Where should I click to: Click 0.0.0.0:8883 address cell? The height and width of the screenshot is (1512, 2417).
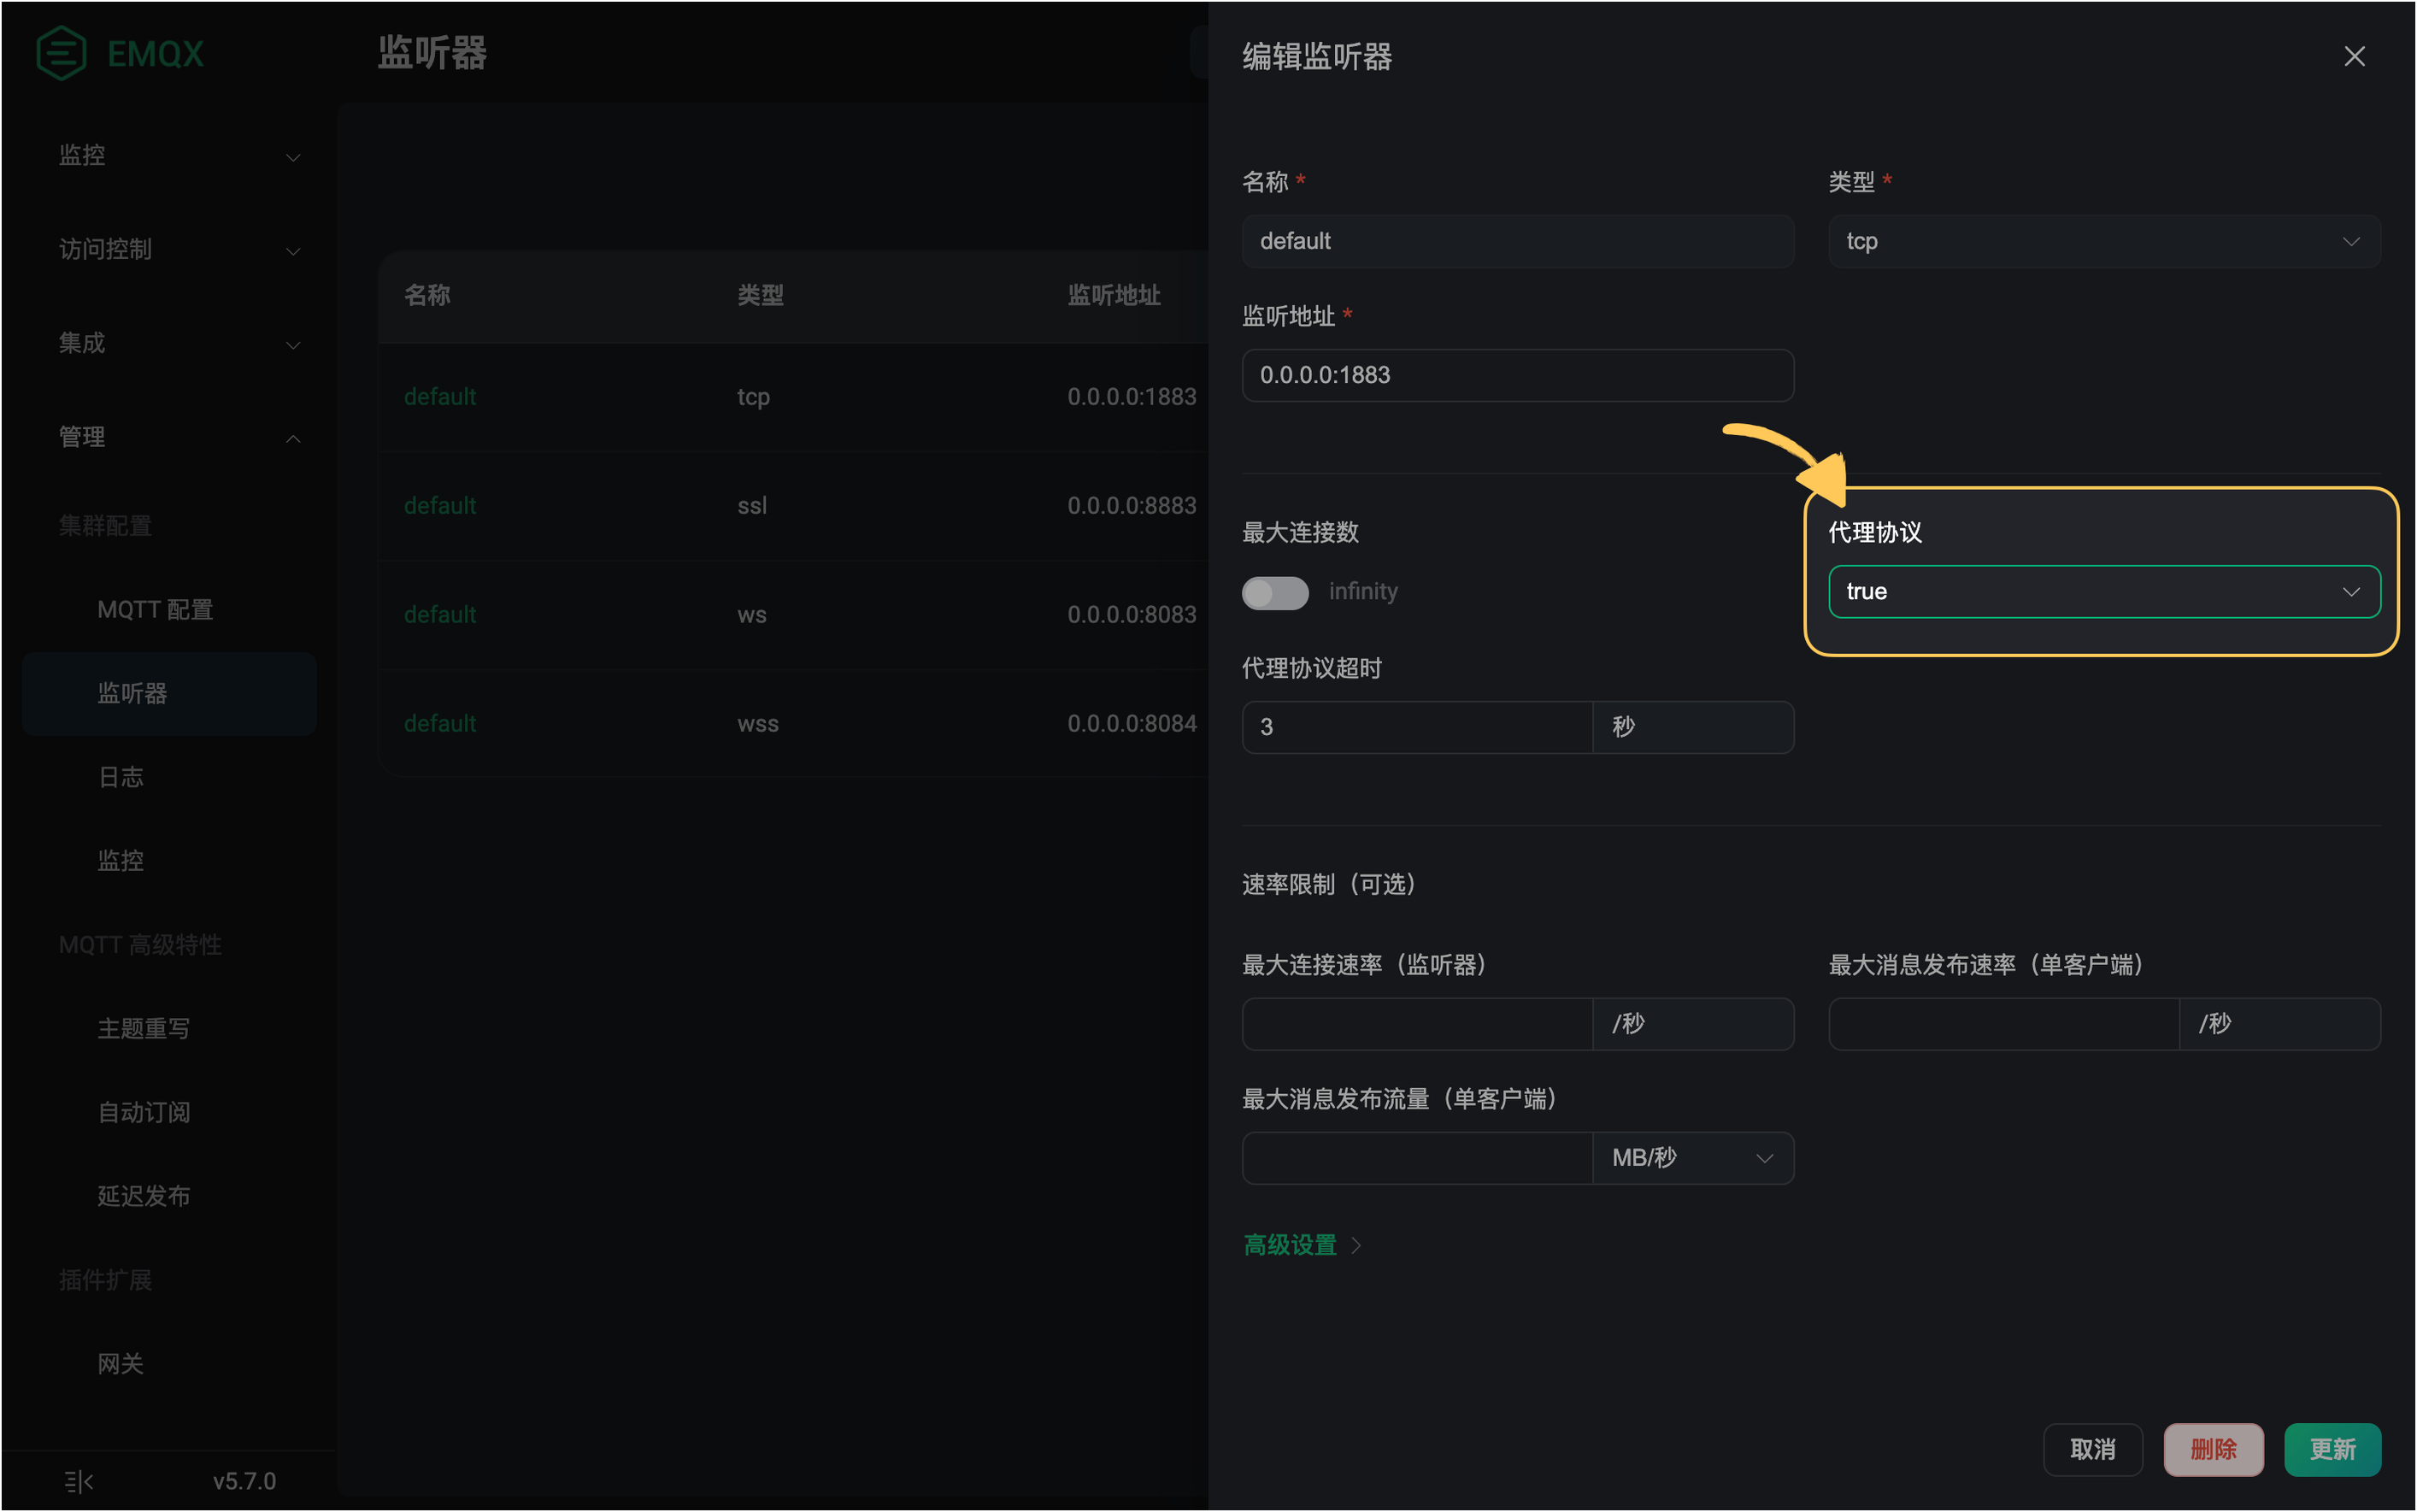1131,506
